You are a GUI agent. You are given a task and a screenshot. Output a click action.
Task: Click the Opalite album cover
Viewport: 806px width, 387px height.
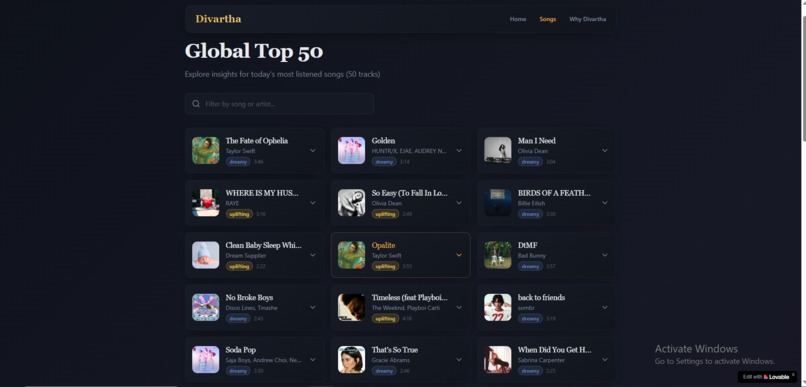(x=352, y=255)
